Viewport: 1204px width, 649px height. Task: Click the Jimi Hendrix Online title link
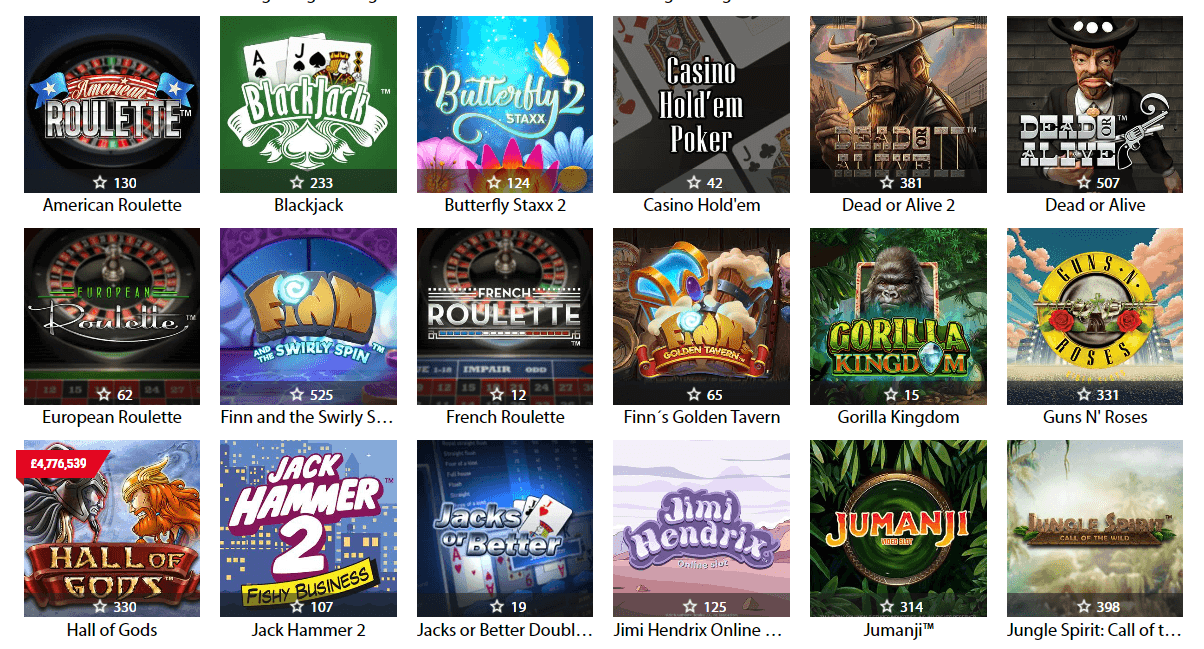point(702,630)
